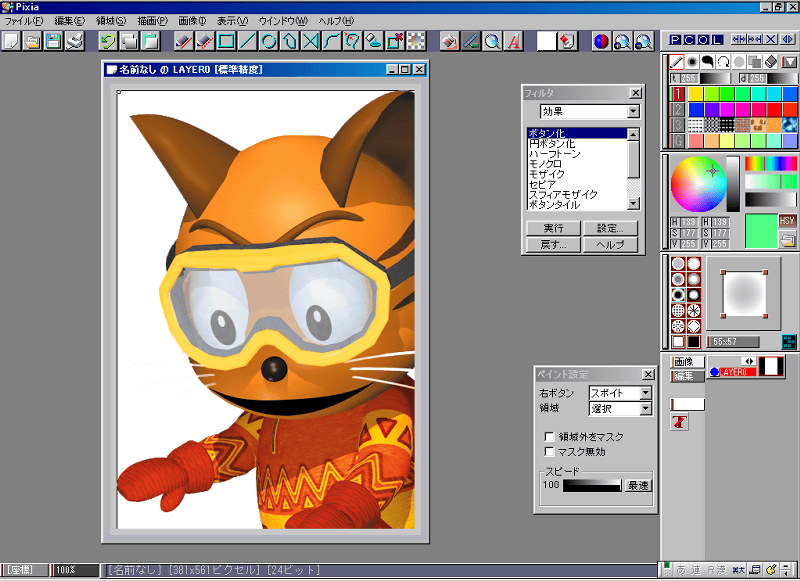Activate palette row 2 selector
Screen dimensions: 800x581
coord(678,109)
